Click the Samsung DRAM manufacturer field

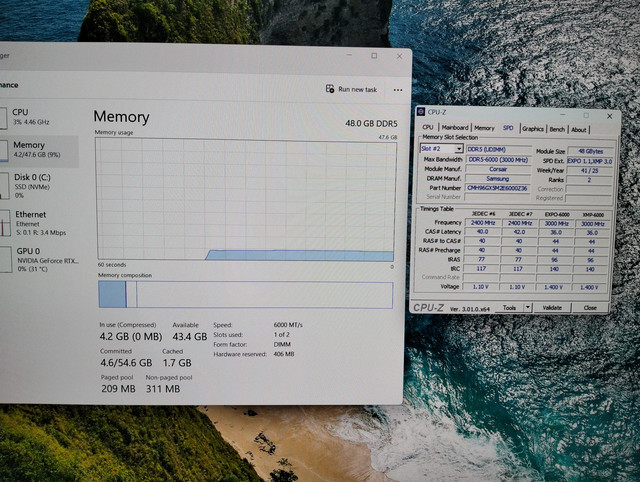tap(498, 178)
